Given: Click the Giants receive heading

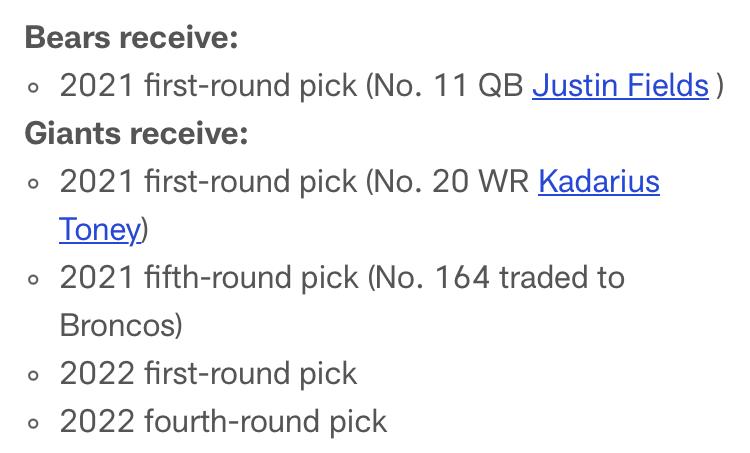Looking at the screenshot, I should click(x=136, y=133).
